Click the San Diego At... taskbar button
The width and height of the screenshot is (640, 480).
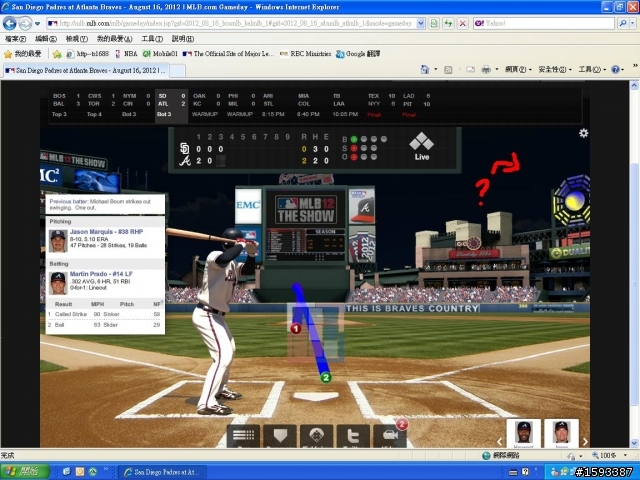click(162, 472)
